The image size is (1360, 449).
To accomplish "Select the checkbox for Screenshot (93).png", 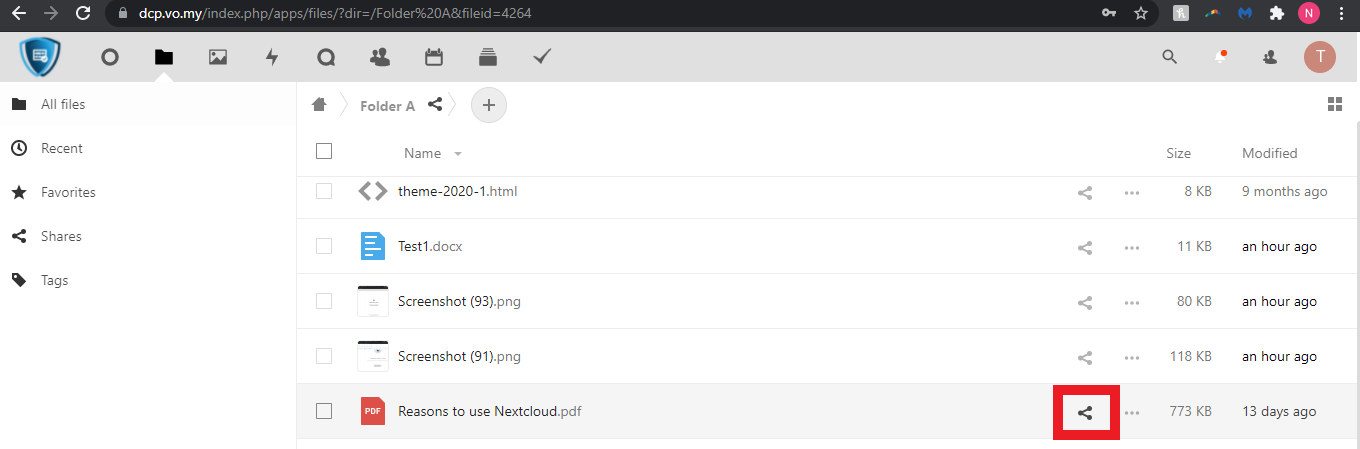I will (x=324, y=301).
